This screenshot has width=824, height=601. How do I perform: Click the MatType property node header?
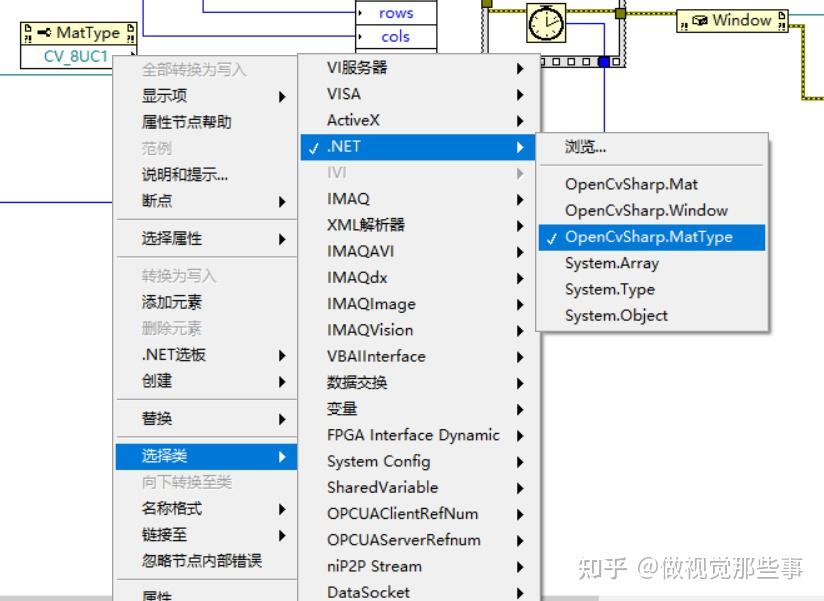[x=79, y=34]
